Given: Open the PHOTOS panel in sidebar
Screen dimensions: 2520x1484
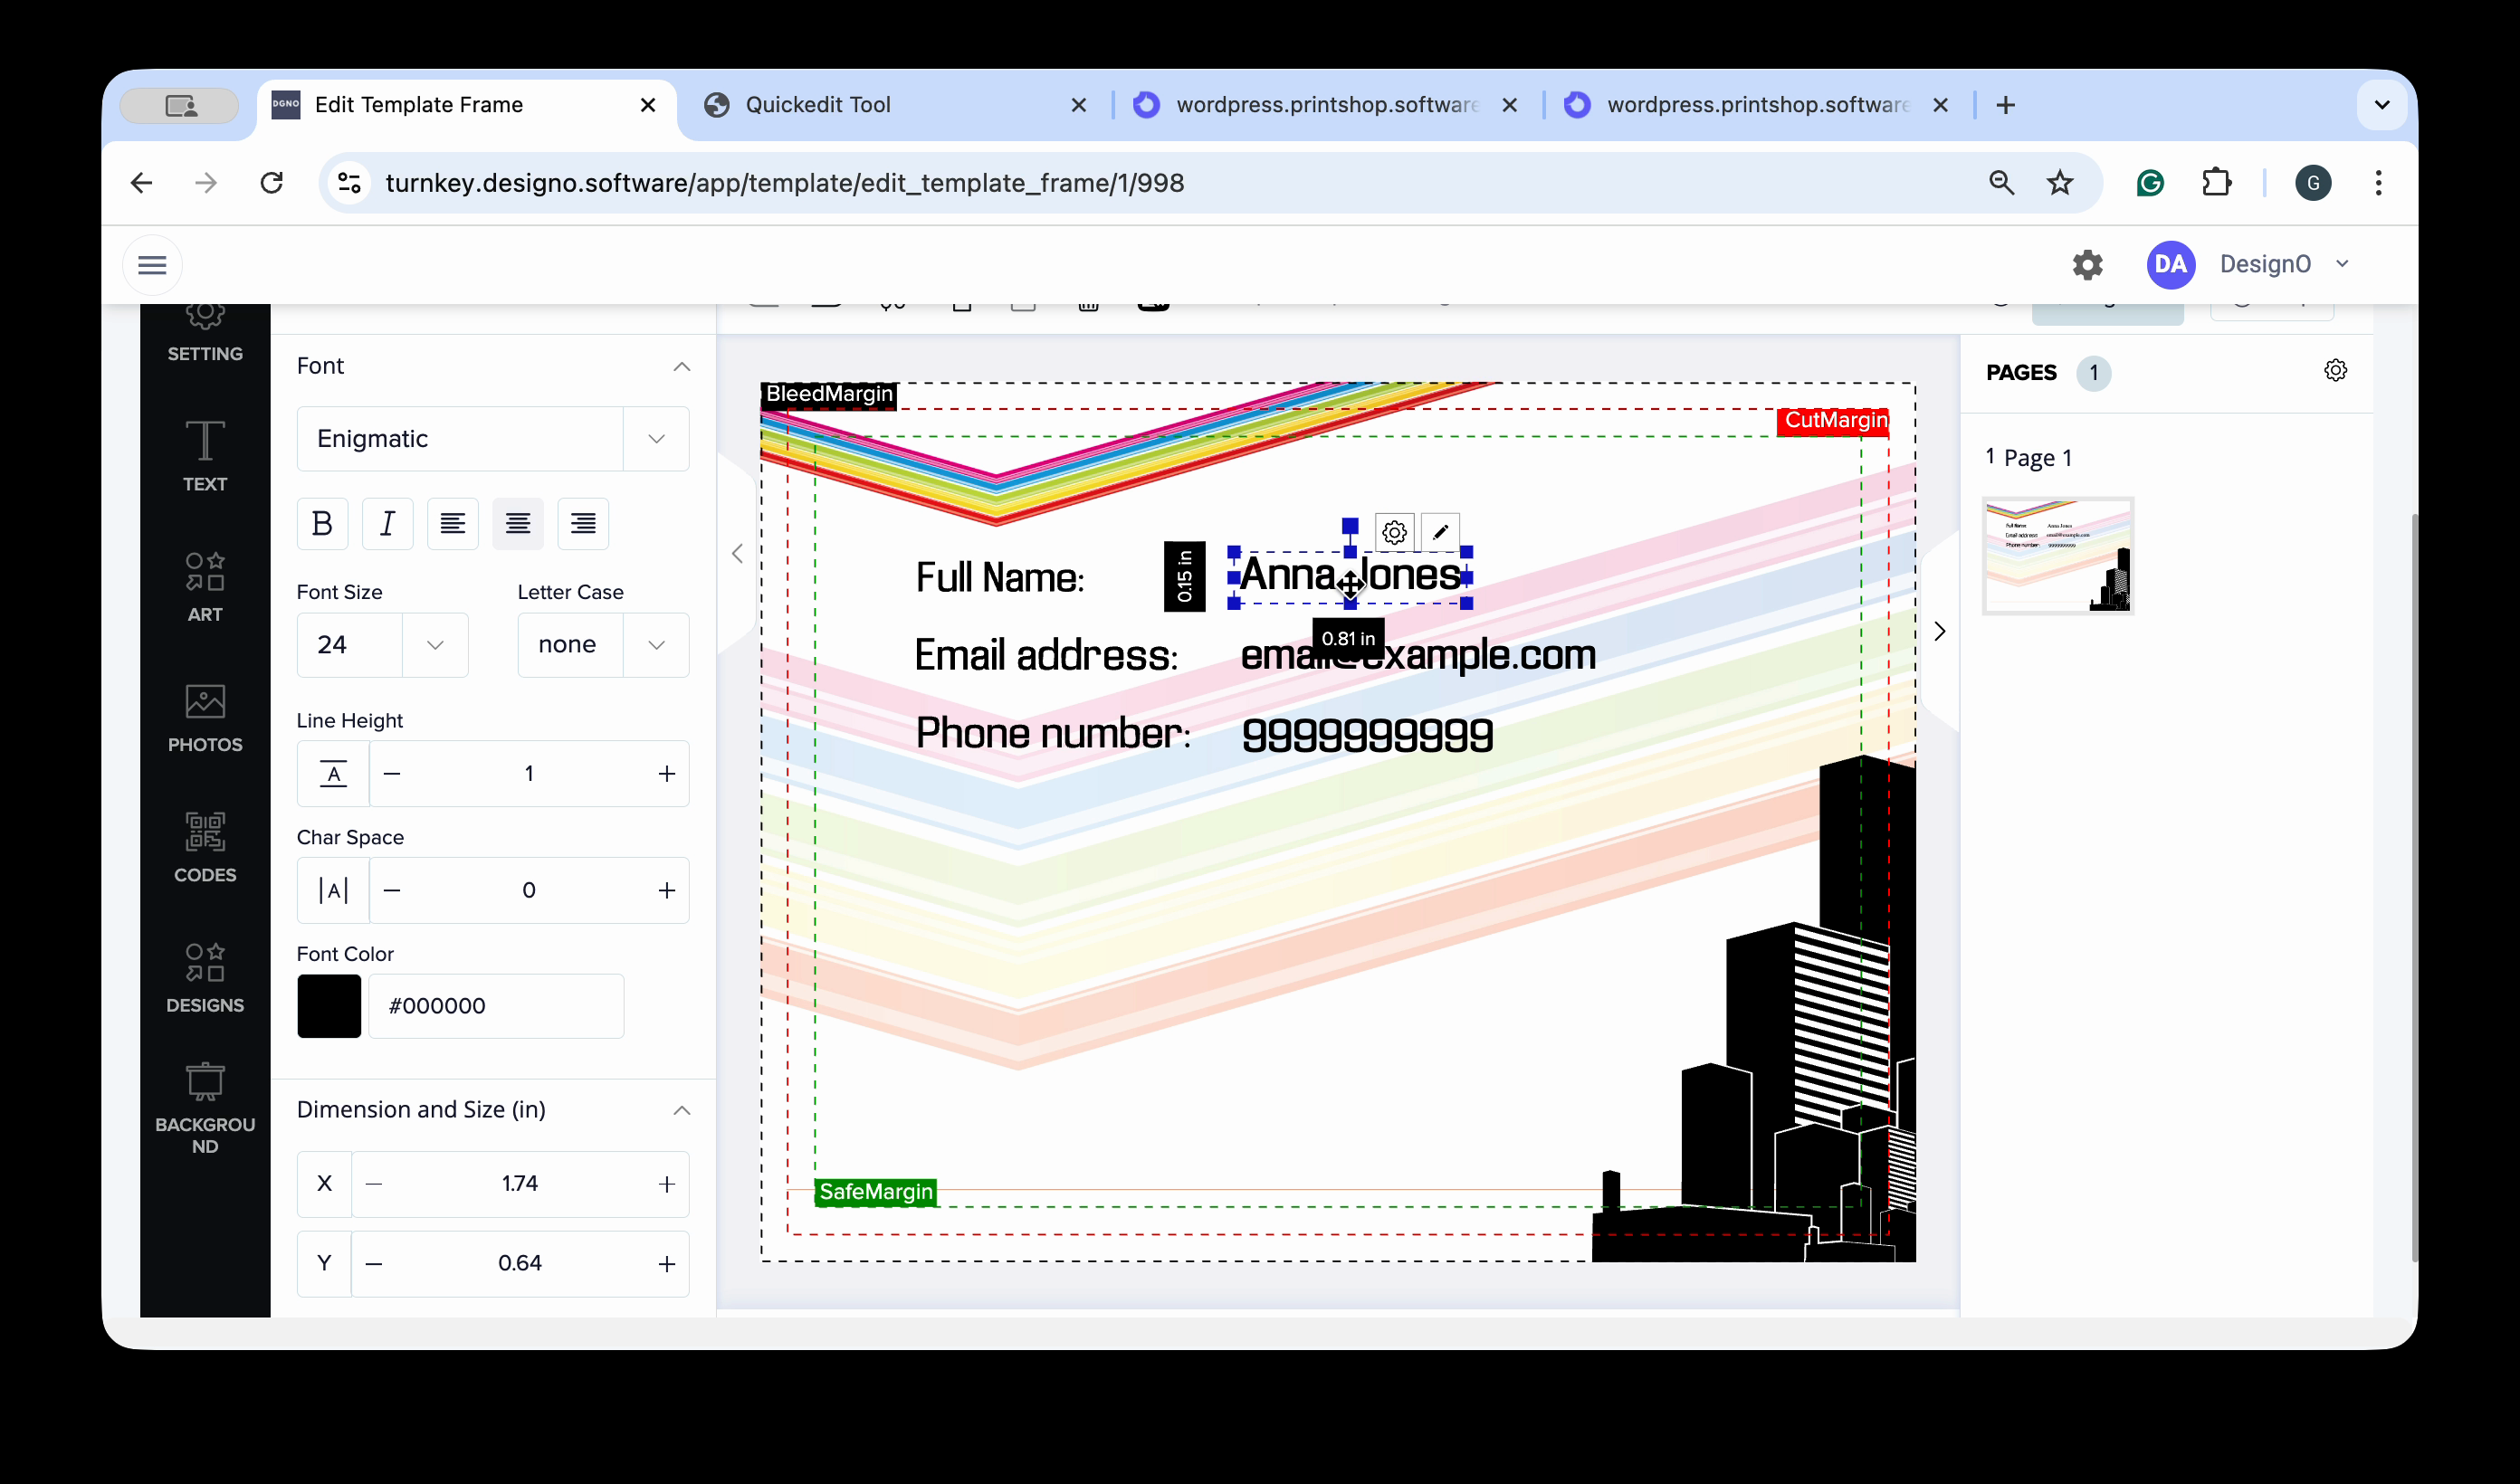Looking at the screenshot, I should 204,716.
